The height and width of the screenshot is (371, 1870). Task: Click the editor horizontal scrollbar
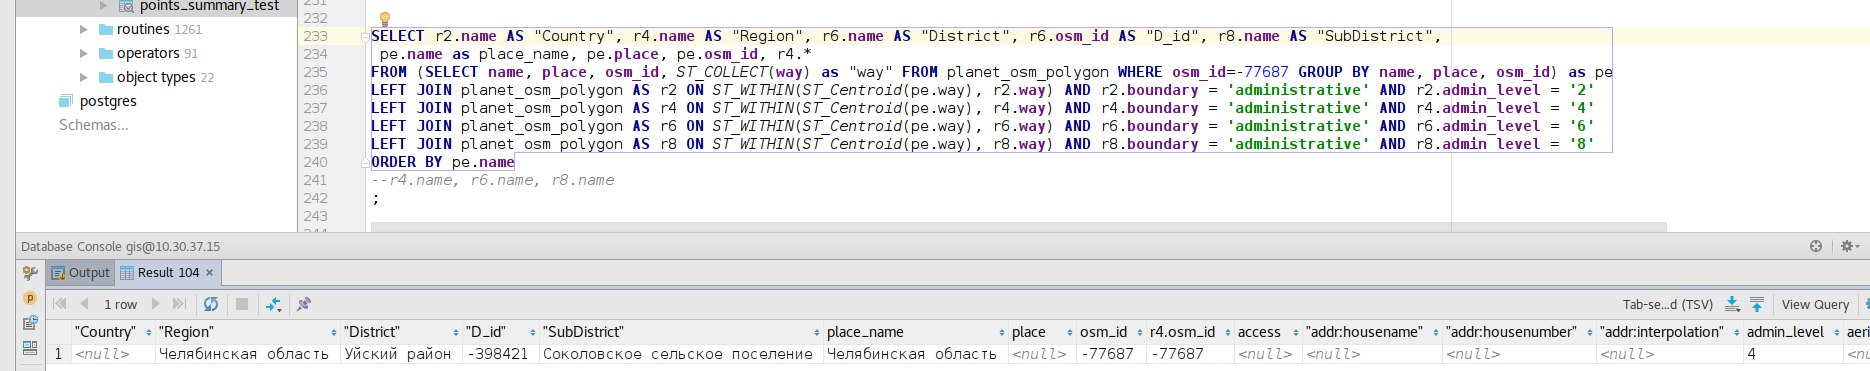pyautogui.click(x=1018, y=227)
